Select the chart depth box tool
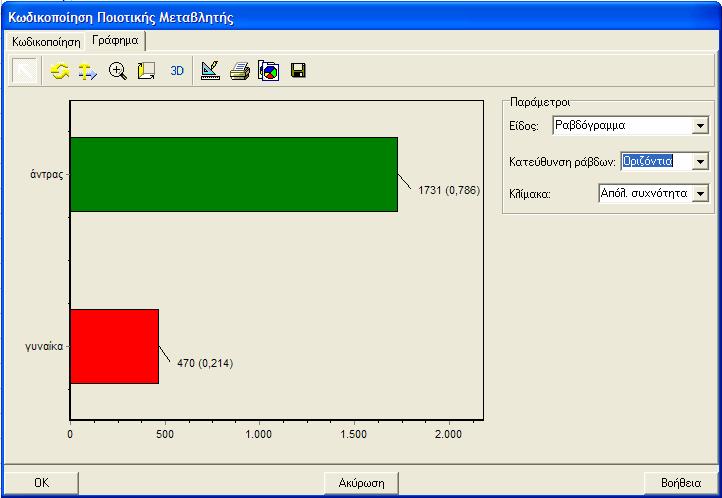Screen dimensions: 722x498 tap(146, 71)
